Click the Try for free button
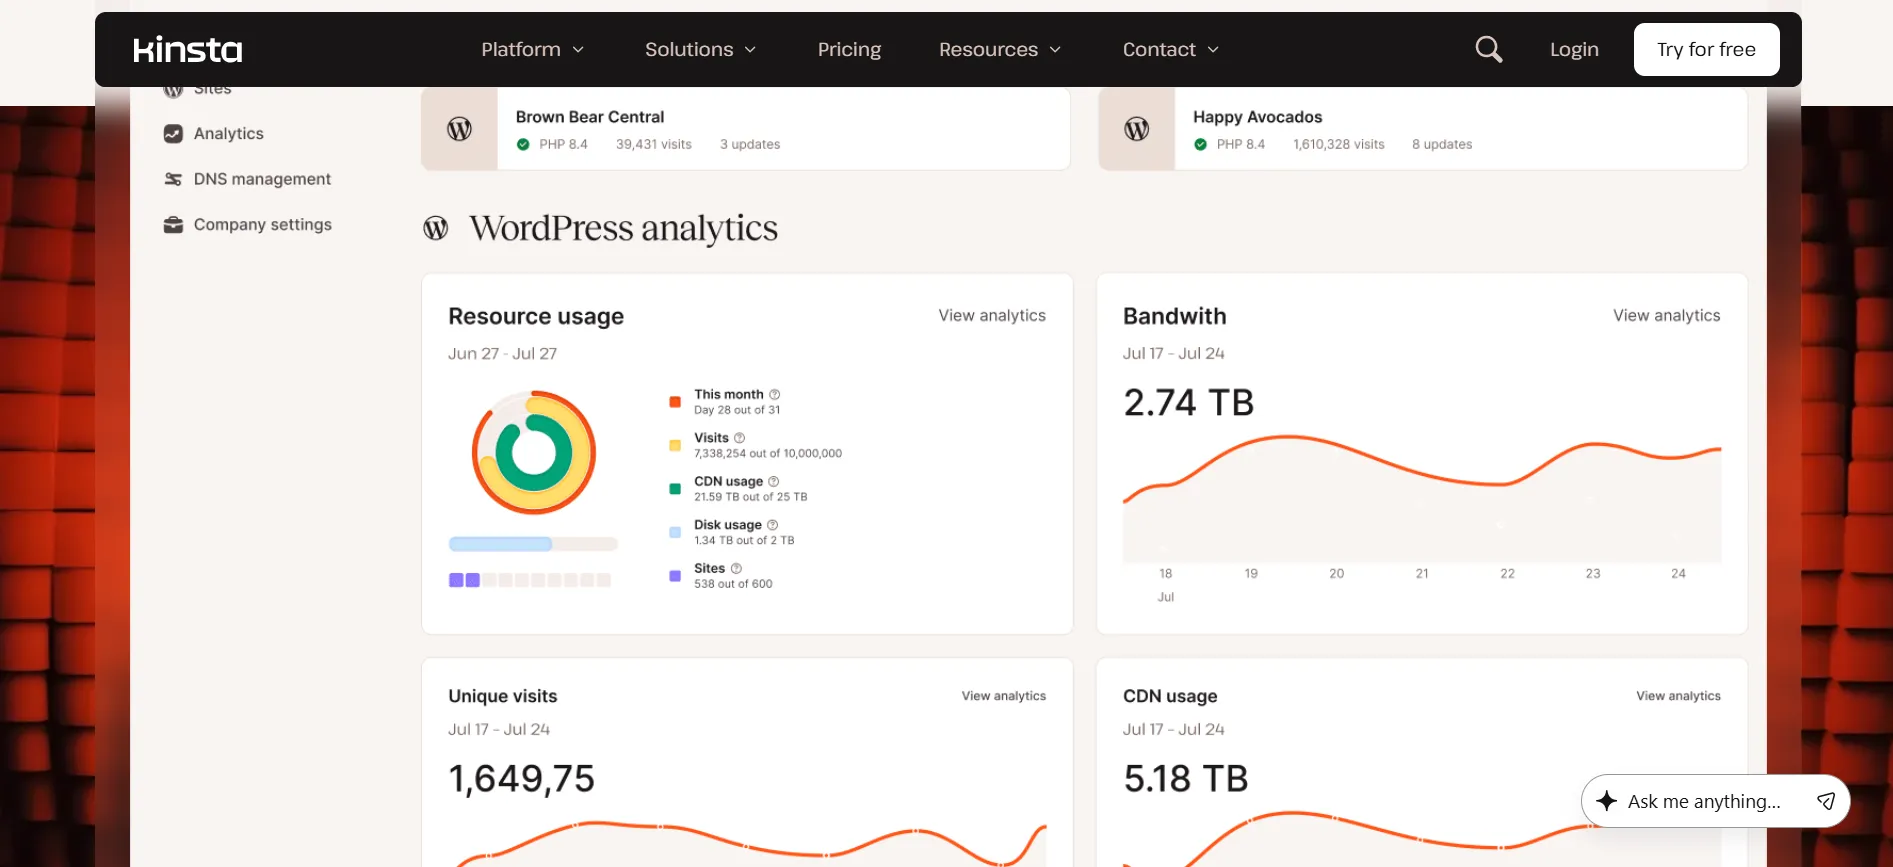Screen dimensions: 1893x867 (x=1706, y=49)
